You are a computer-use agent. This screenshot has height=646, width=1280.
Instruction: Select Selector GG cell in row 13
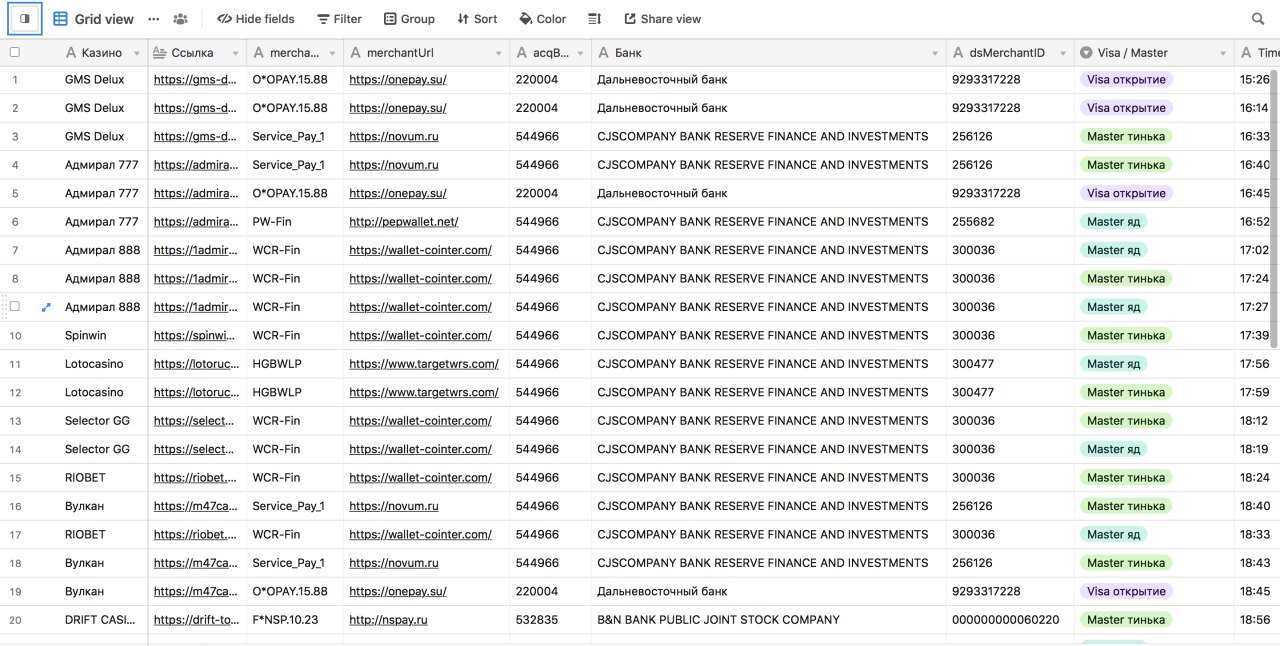pyautogui.click(x=98, y=421)
